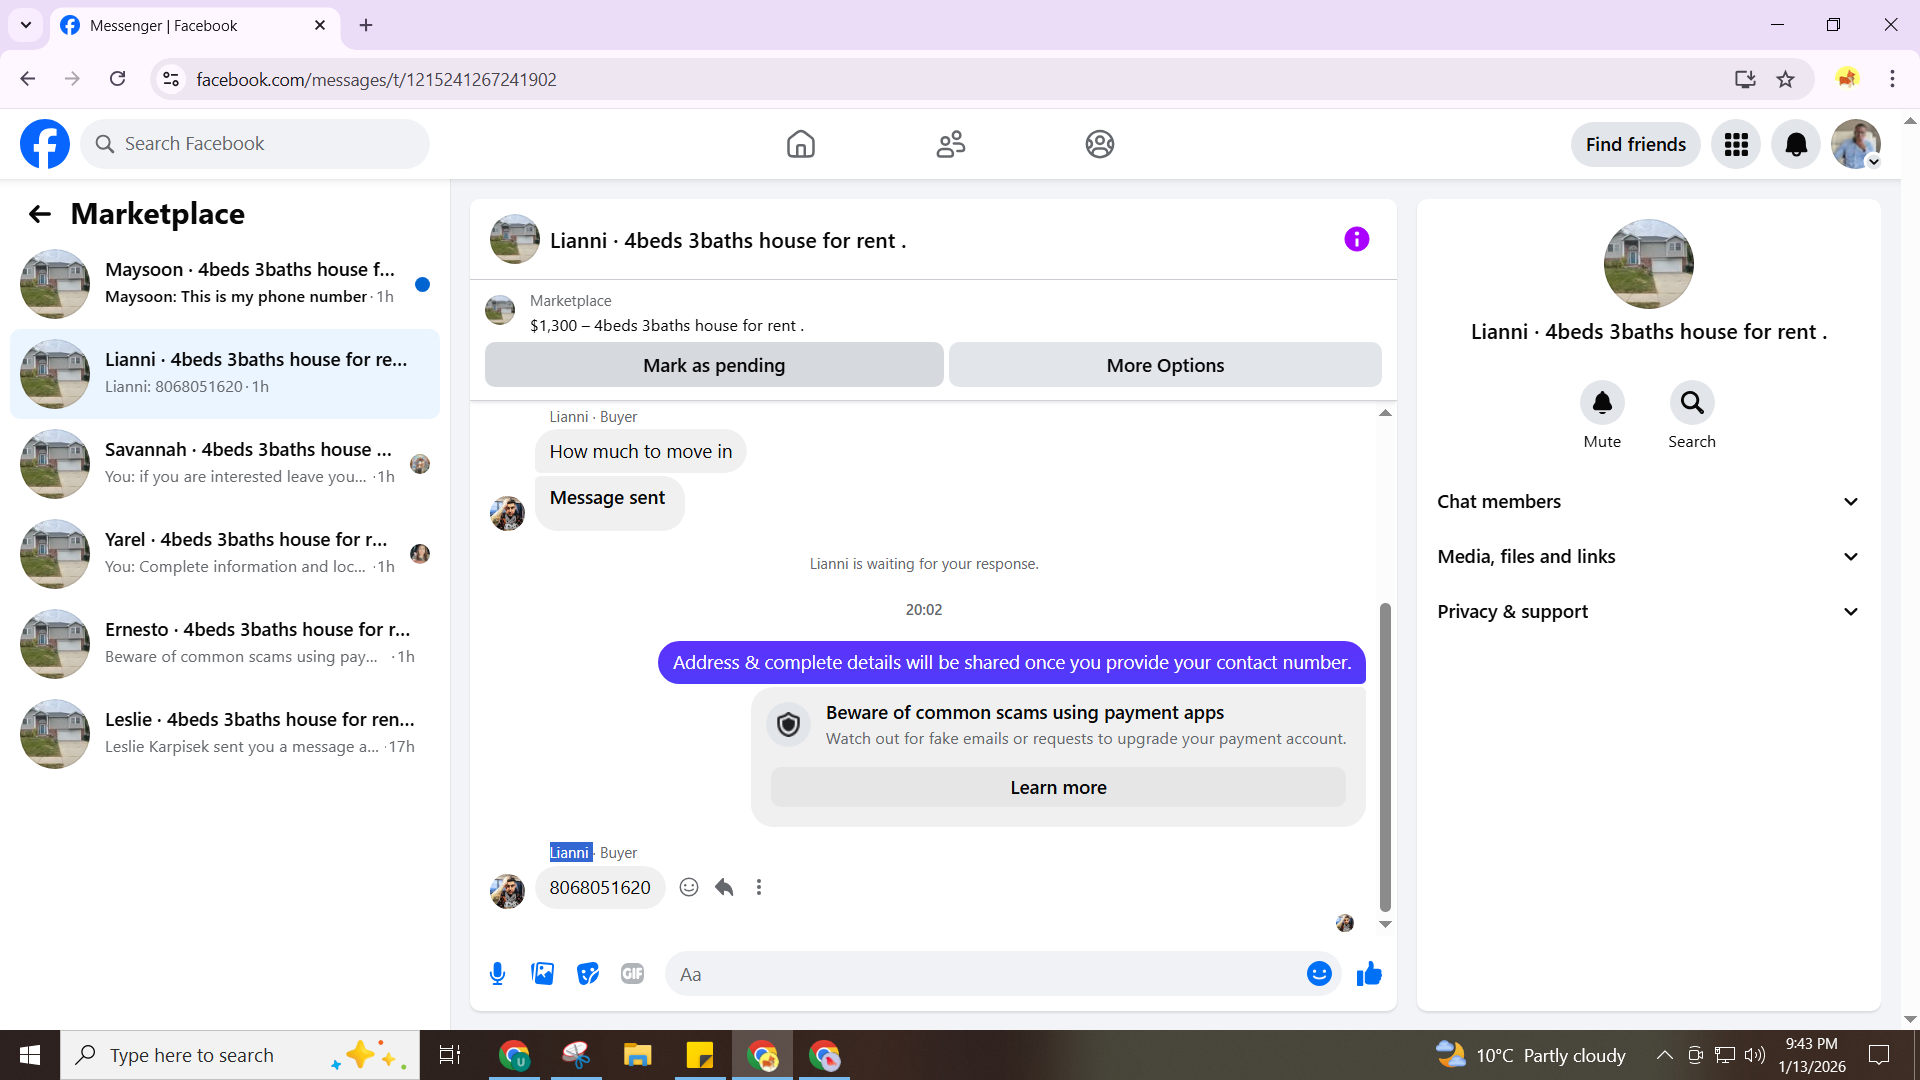Open conversation information purple icon
The height and width of the screenshot is (1080, 1920).
1356,239
